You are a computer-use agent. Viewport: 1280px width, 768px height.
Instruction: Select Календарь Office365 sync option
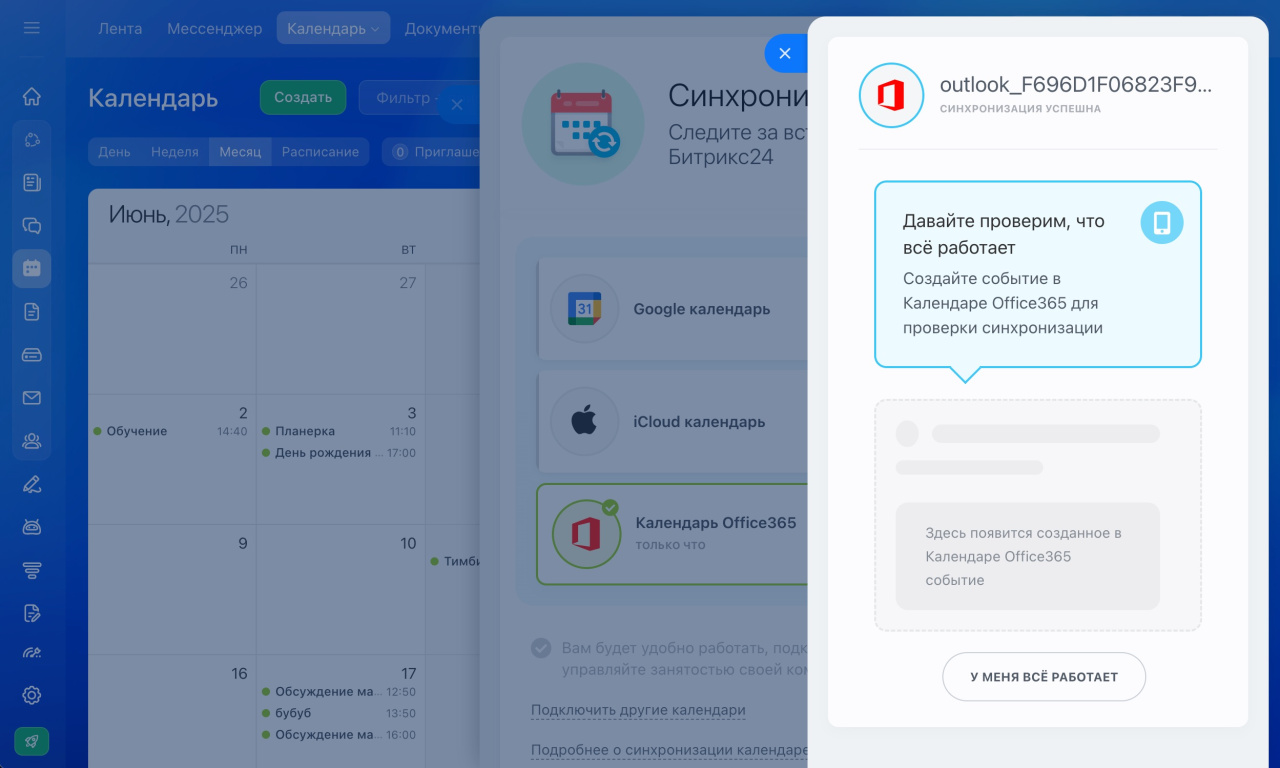[672, 534]
